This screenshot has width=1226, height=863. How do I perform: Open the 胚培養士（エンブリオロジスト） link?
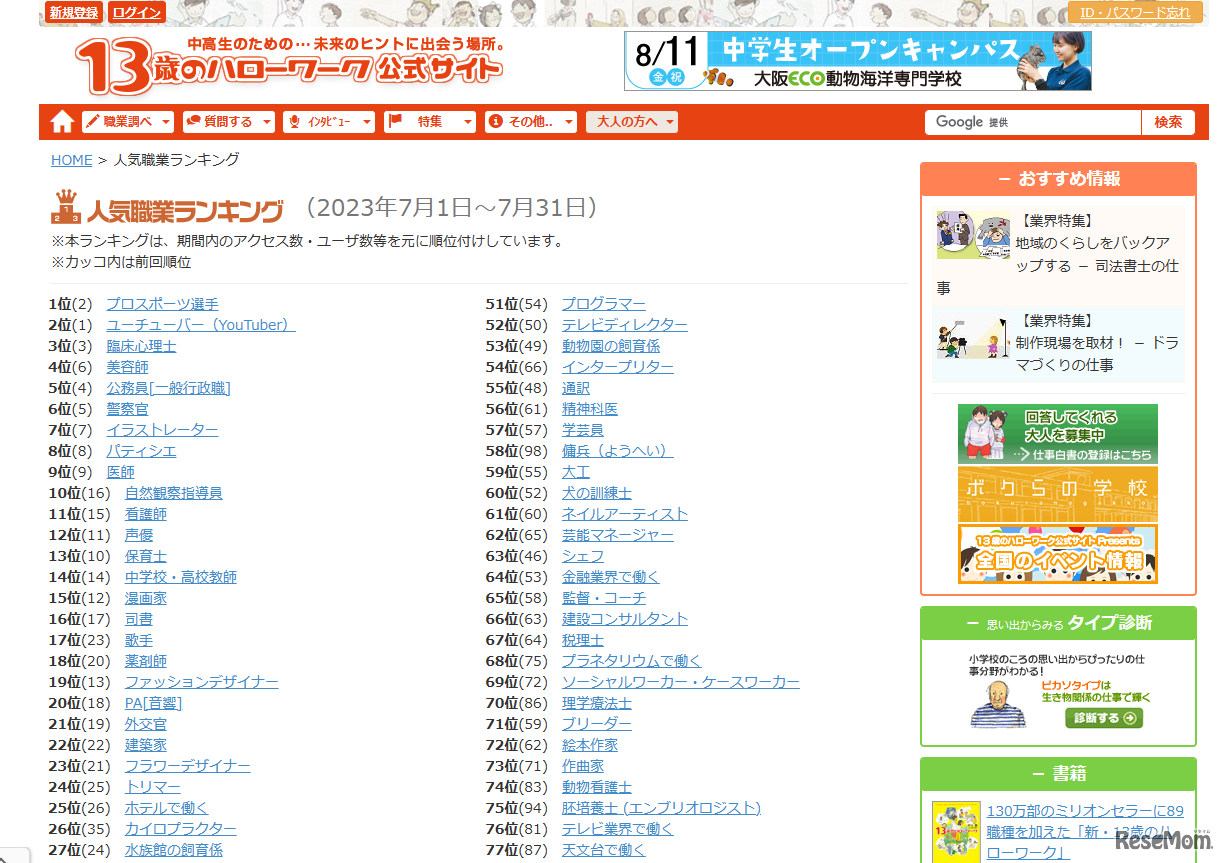click(661, 808)
